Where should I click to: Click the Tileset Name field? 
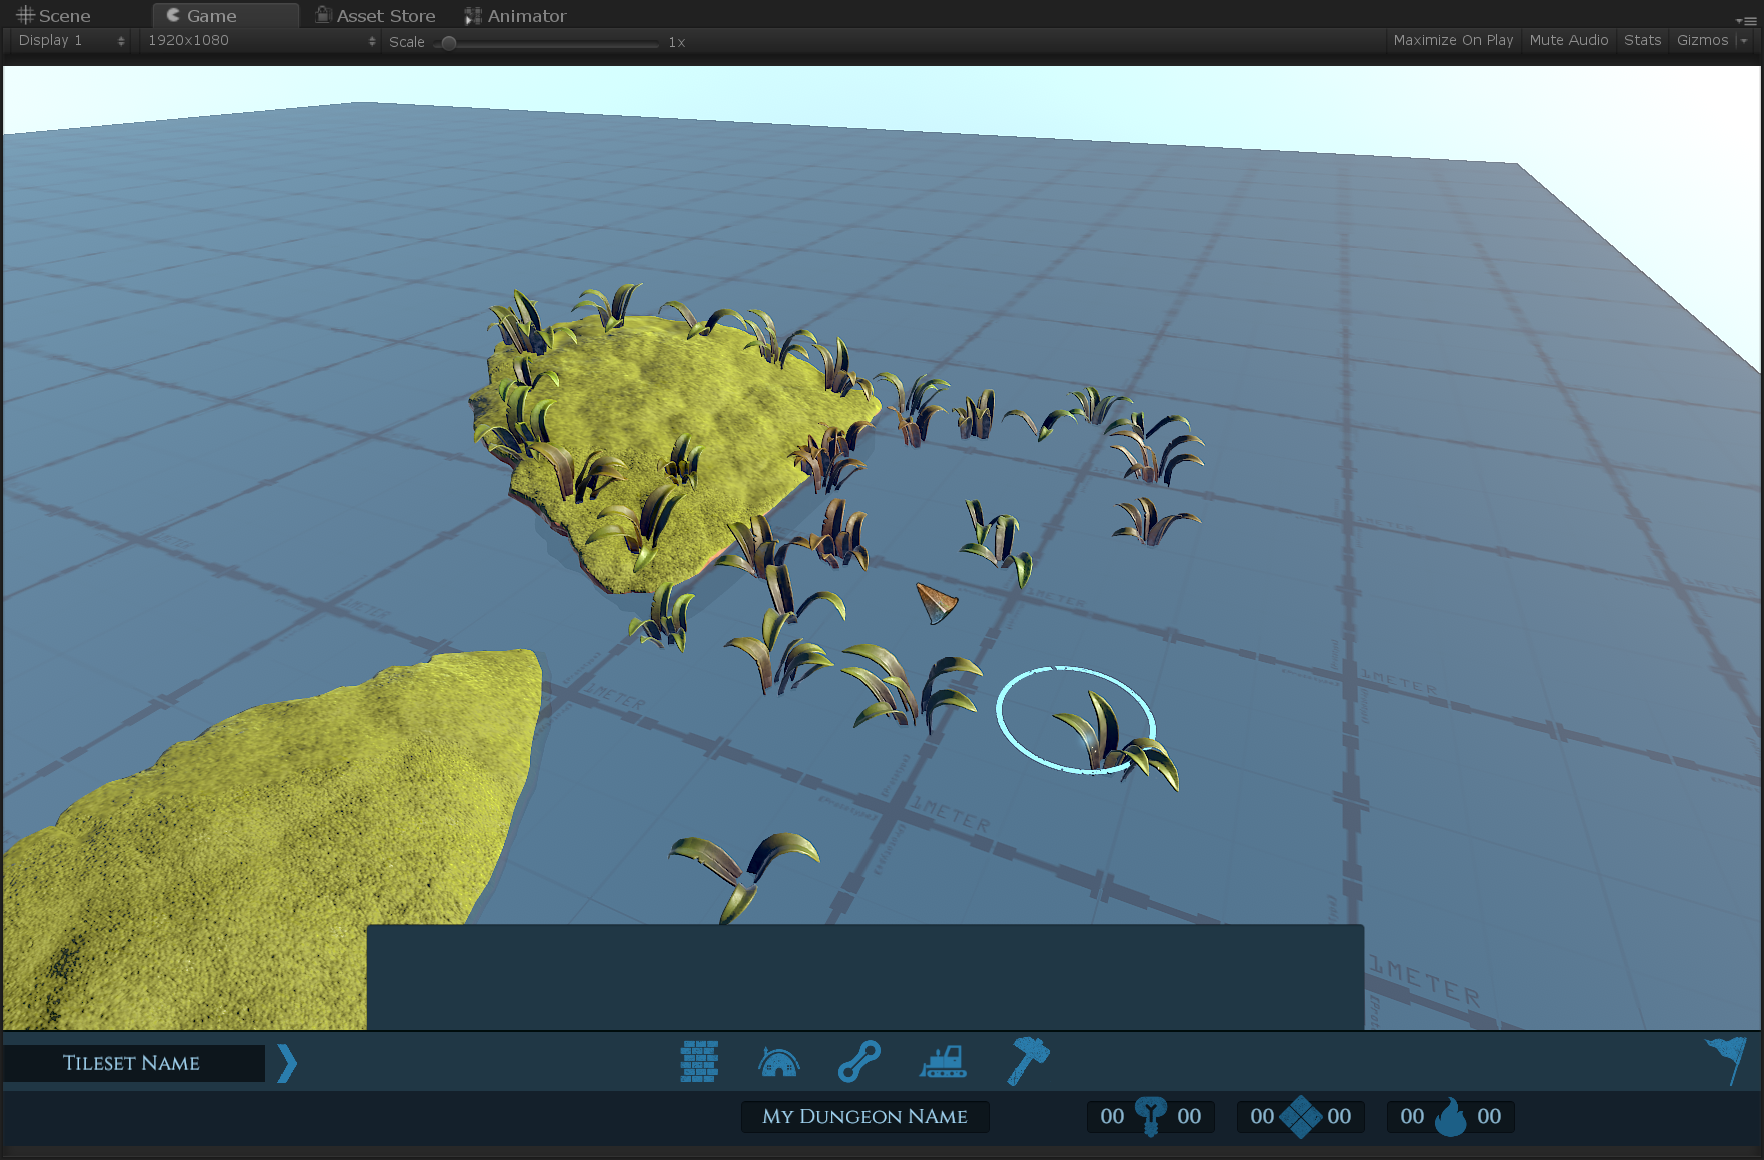click(134, 1063)
